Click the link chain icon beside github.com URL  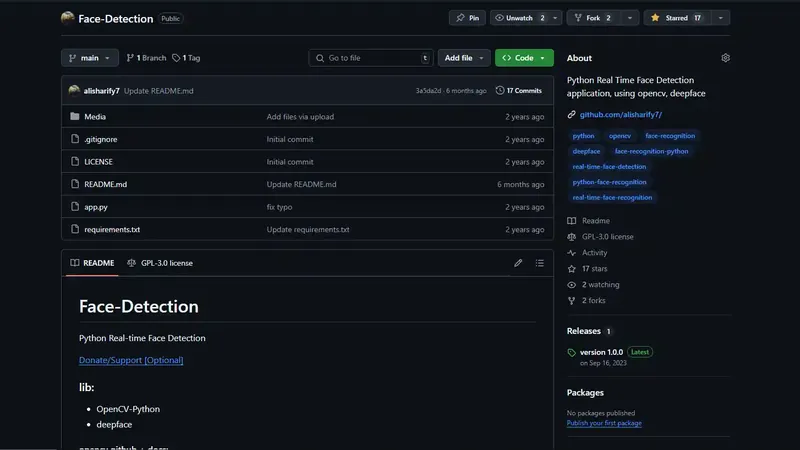[x=571, y=114]
